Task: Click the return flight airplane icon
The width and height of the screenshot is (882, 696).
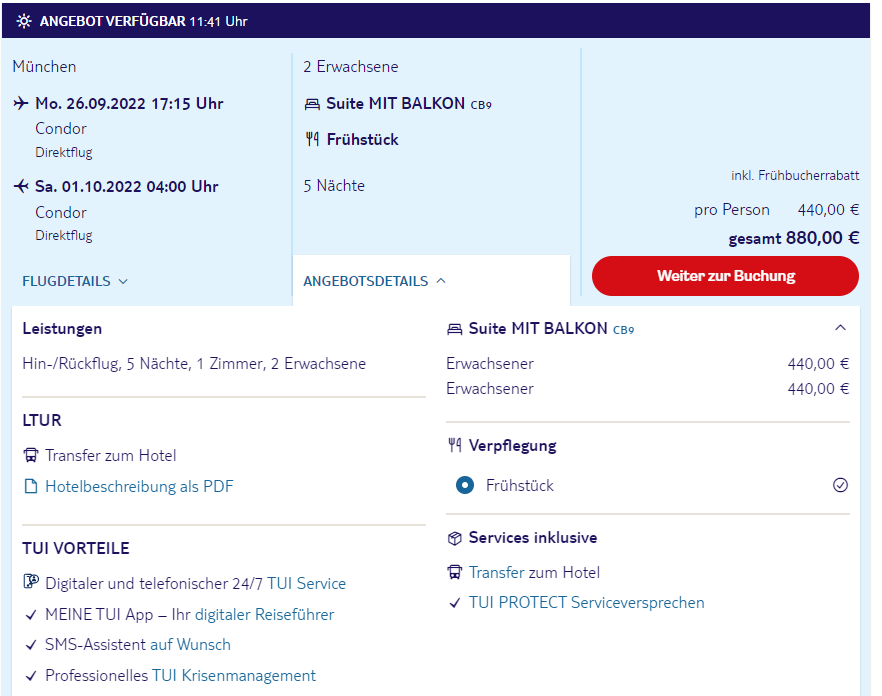Action: tap(22, 186)
